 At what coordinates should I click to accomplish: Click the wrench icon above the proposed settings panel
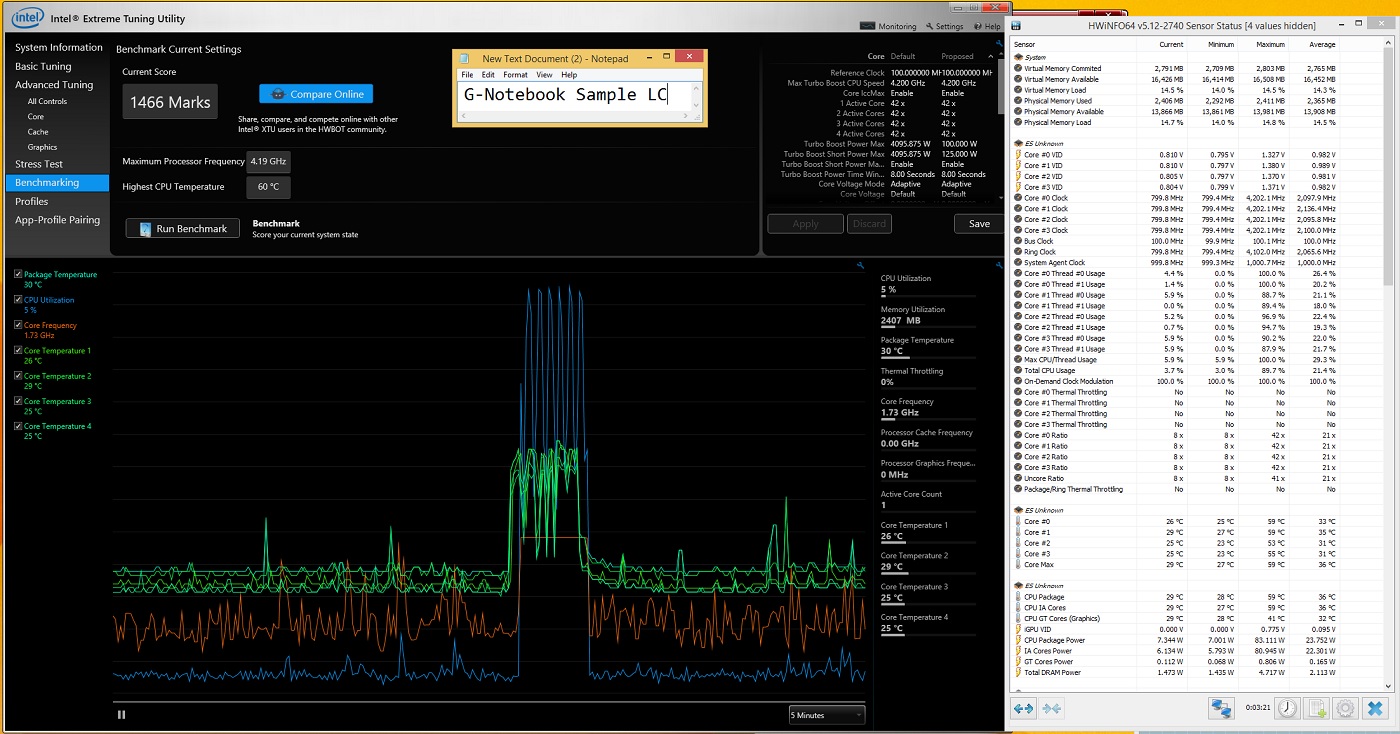pos(998,41)
